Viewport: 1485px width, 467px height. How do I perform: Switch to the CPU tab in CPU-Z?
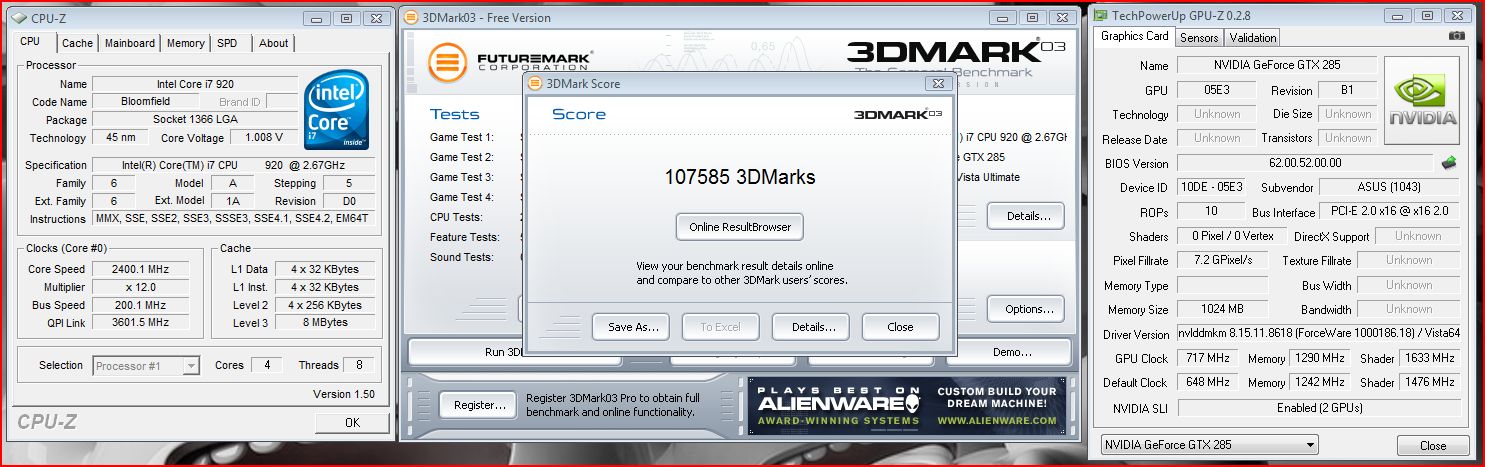30,41
